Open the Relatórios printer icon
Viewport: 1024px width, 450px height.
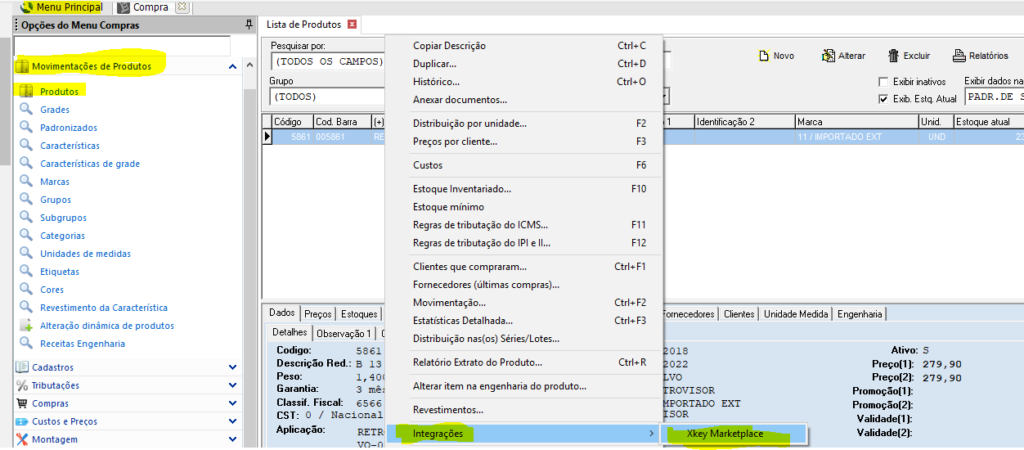coord(959,56)
